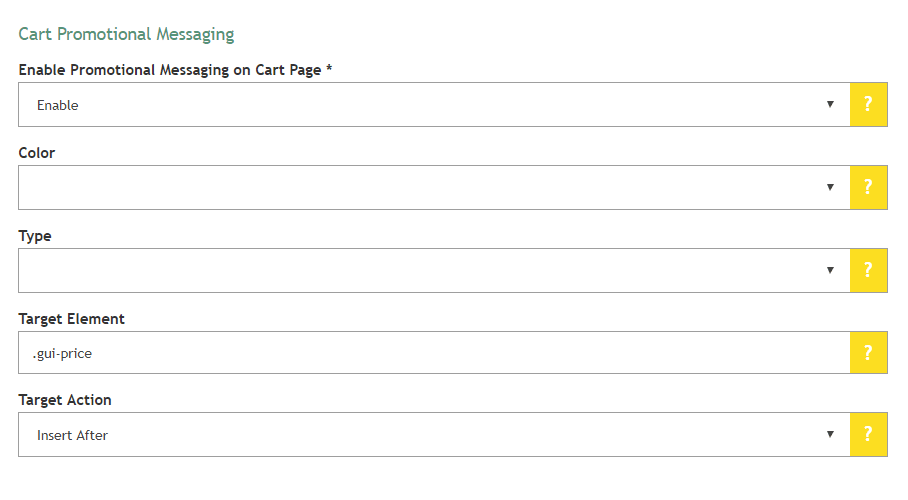Screen dimensions: 908x500
Task: Click help icon for Enable Promotional Messaging
Action: click(x=868, y=105)
